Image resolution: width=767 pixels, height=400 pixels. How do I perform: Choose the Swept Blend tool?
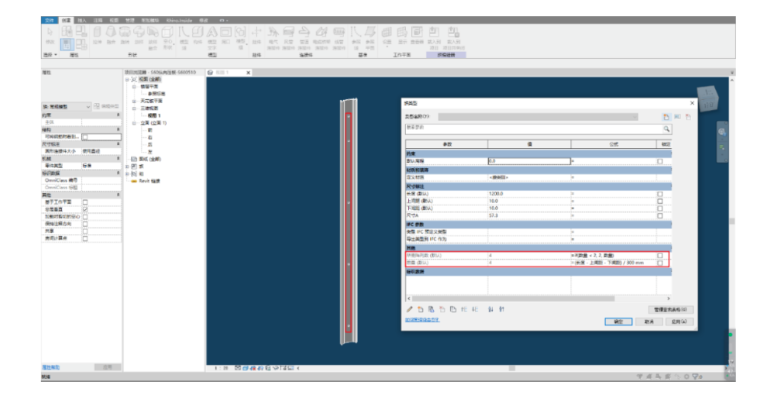[152, 37]
